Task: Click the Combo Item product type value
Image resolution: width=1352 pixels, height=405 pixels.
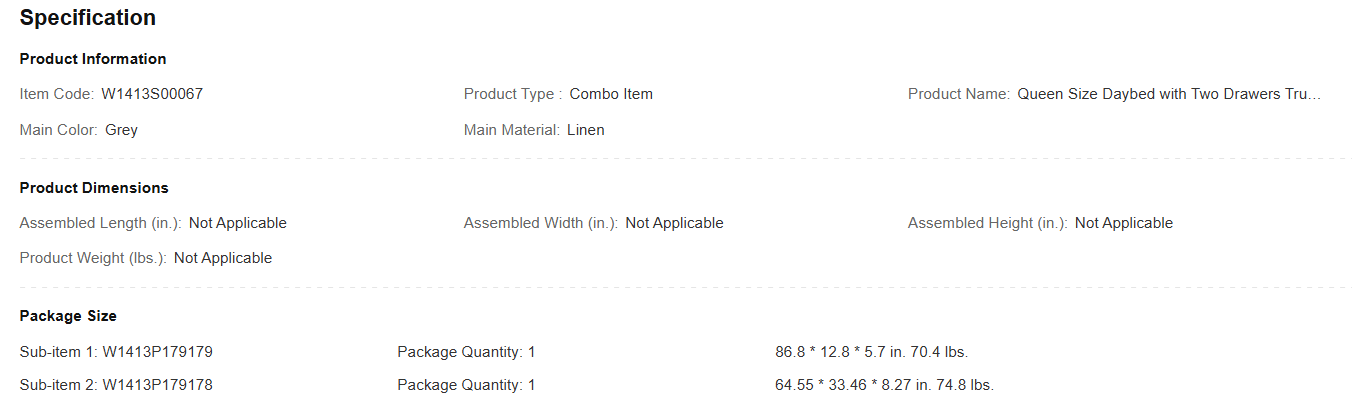Action: click(611, 94)
